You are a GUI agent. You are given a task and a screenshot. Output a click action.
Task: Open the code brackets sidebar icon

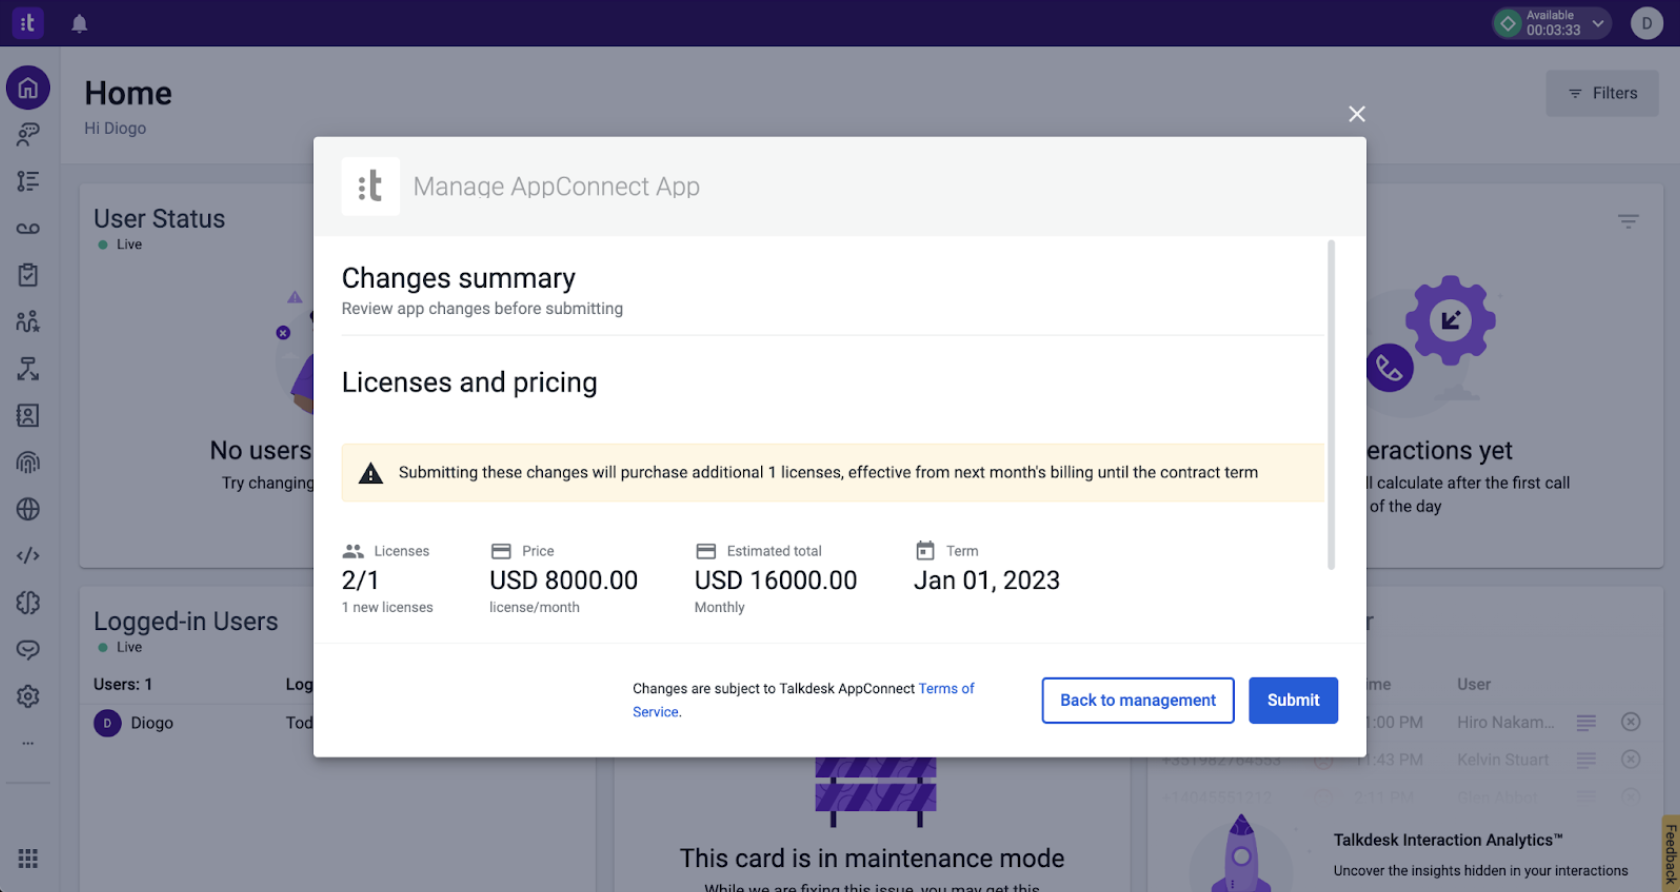[28, 555]
